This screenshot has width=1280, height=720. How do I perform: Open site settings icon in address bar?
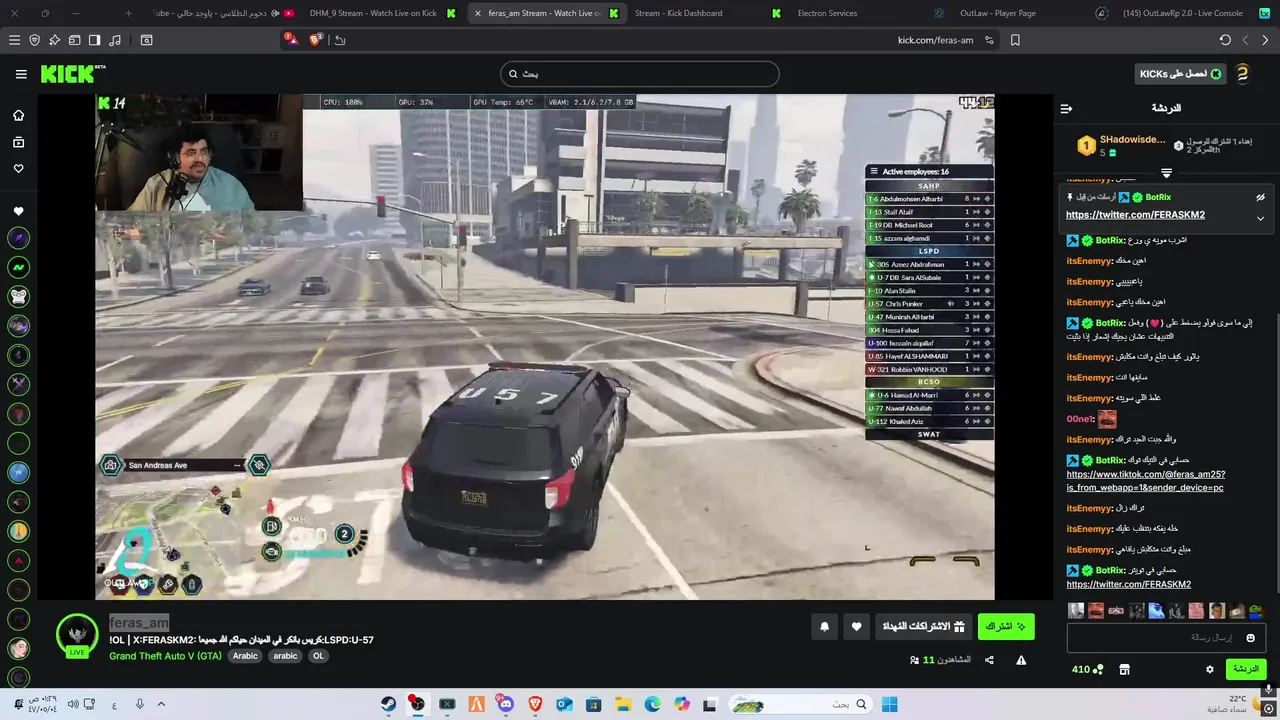(x=989, y=40)
